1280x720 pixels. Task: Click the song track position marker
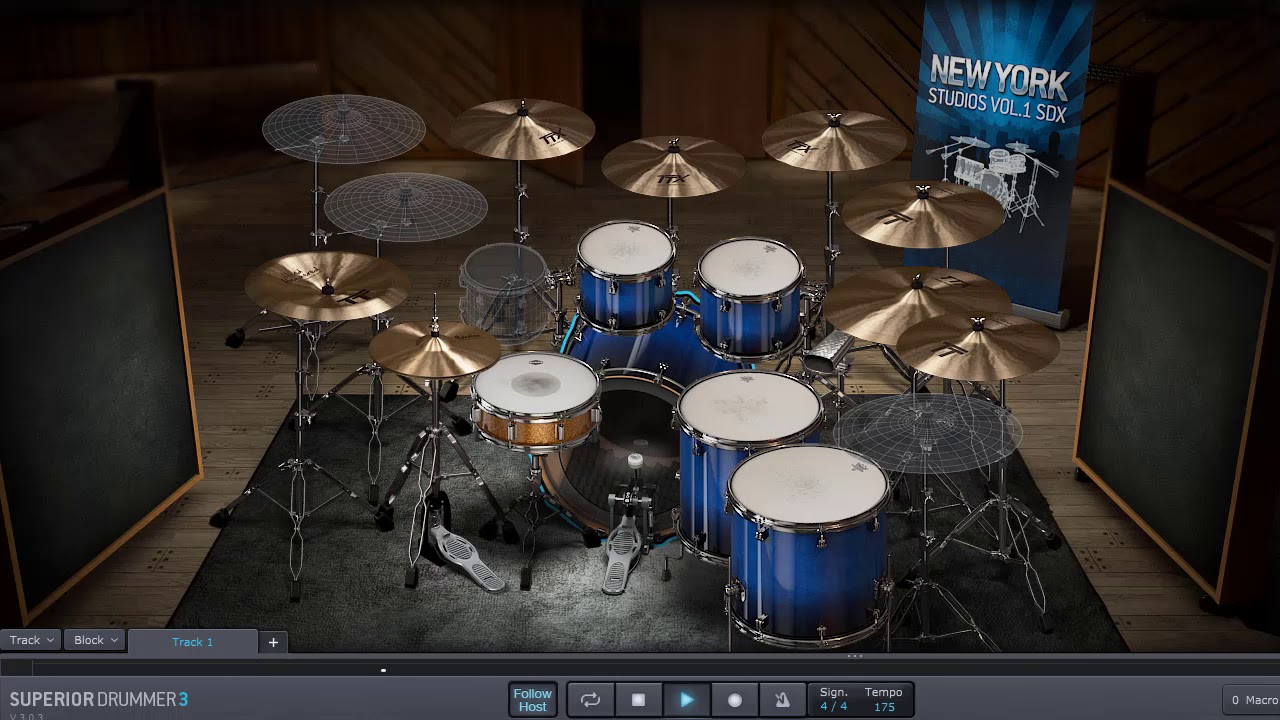(383, 670)
